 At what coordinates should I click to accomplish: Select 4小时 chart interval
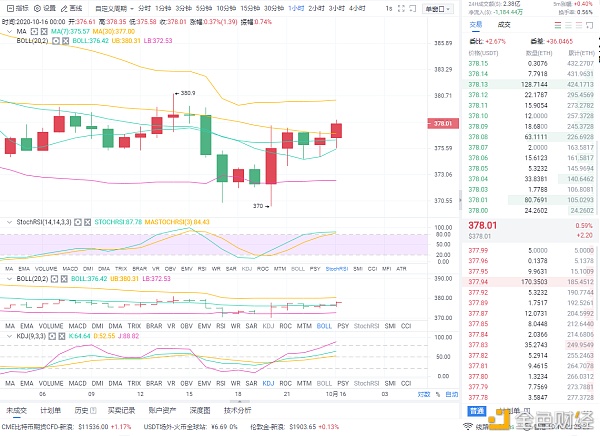point(357,8)
